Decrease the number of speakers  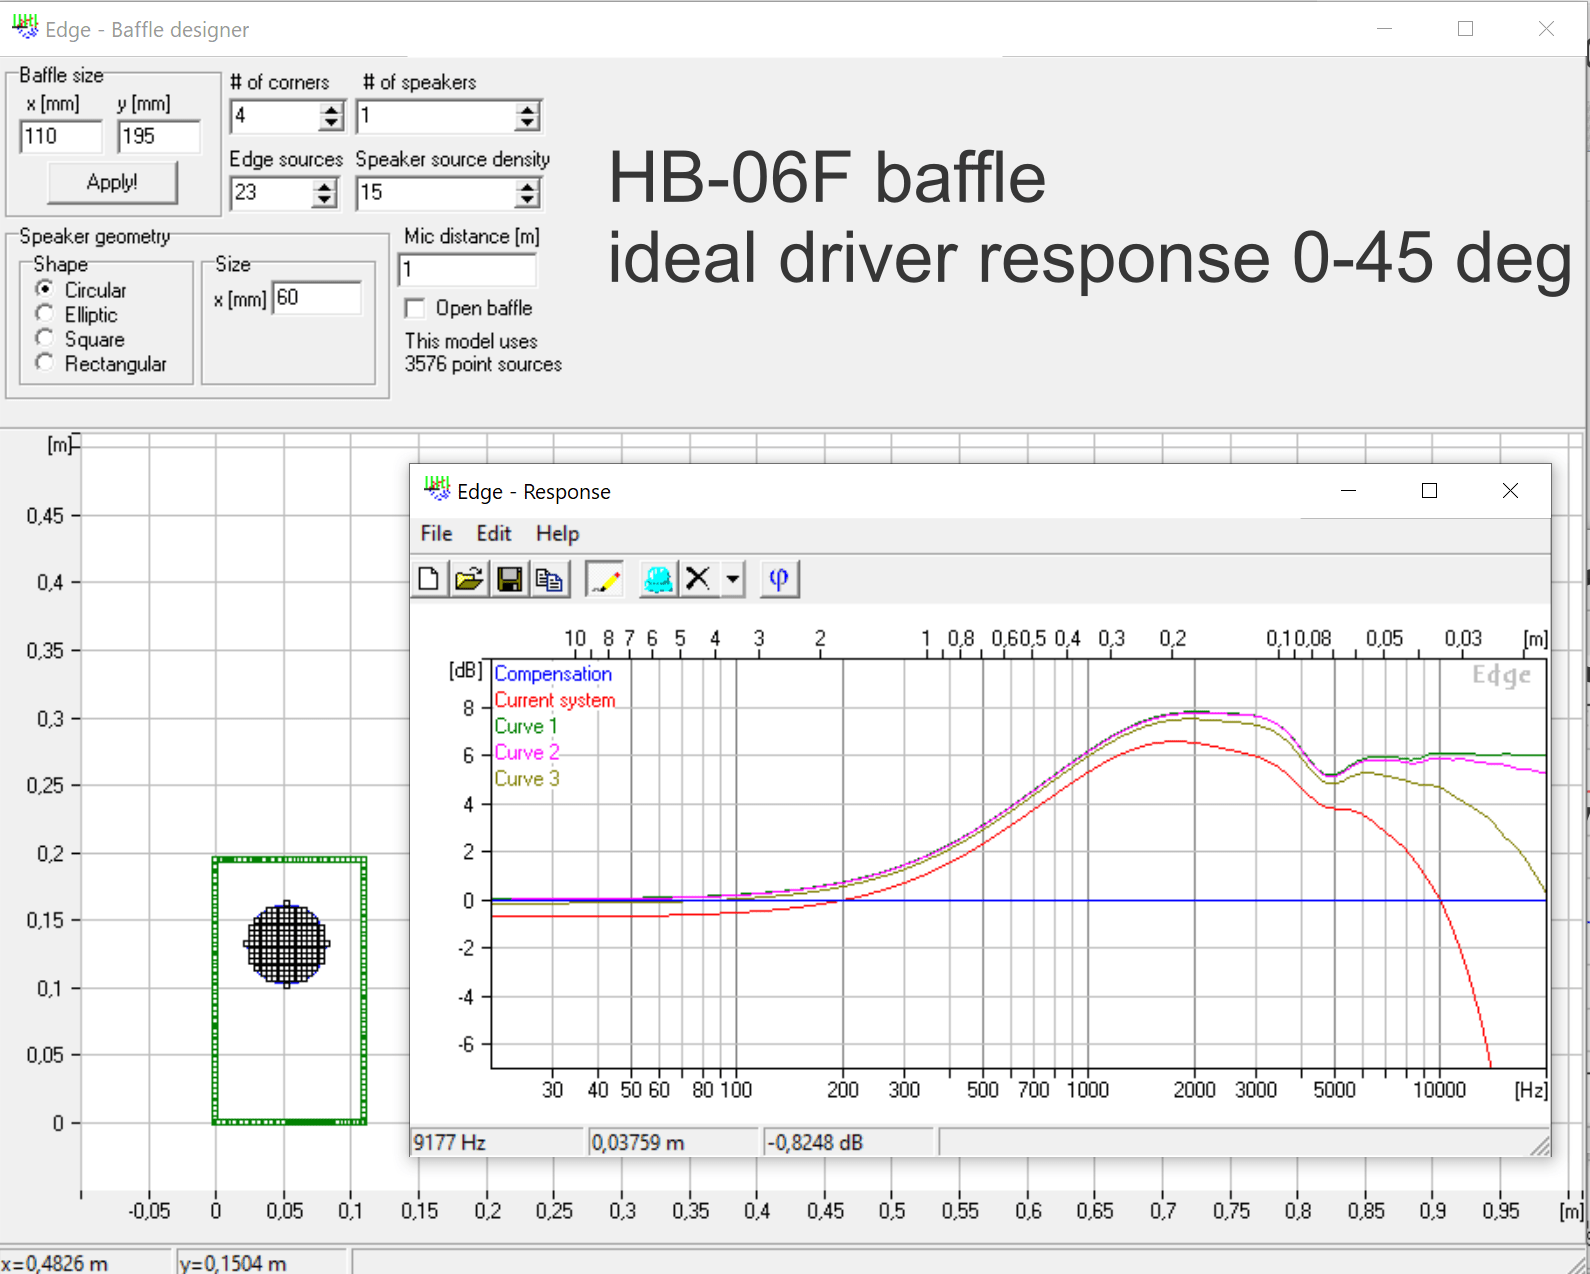(x=528, y=124)
